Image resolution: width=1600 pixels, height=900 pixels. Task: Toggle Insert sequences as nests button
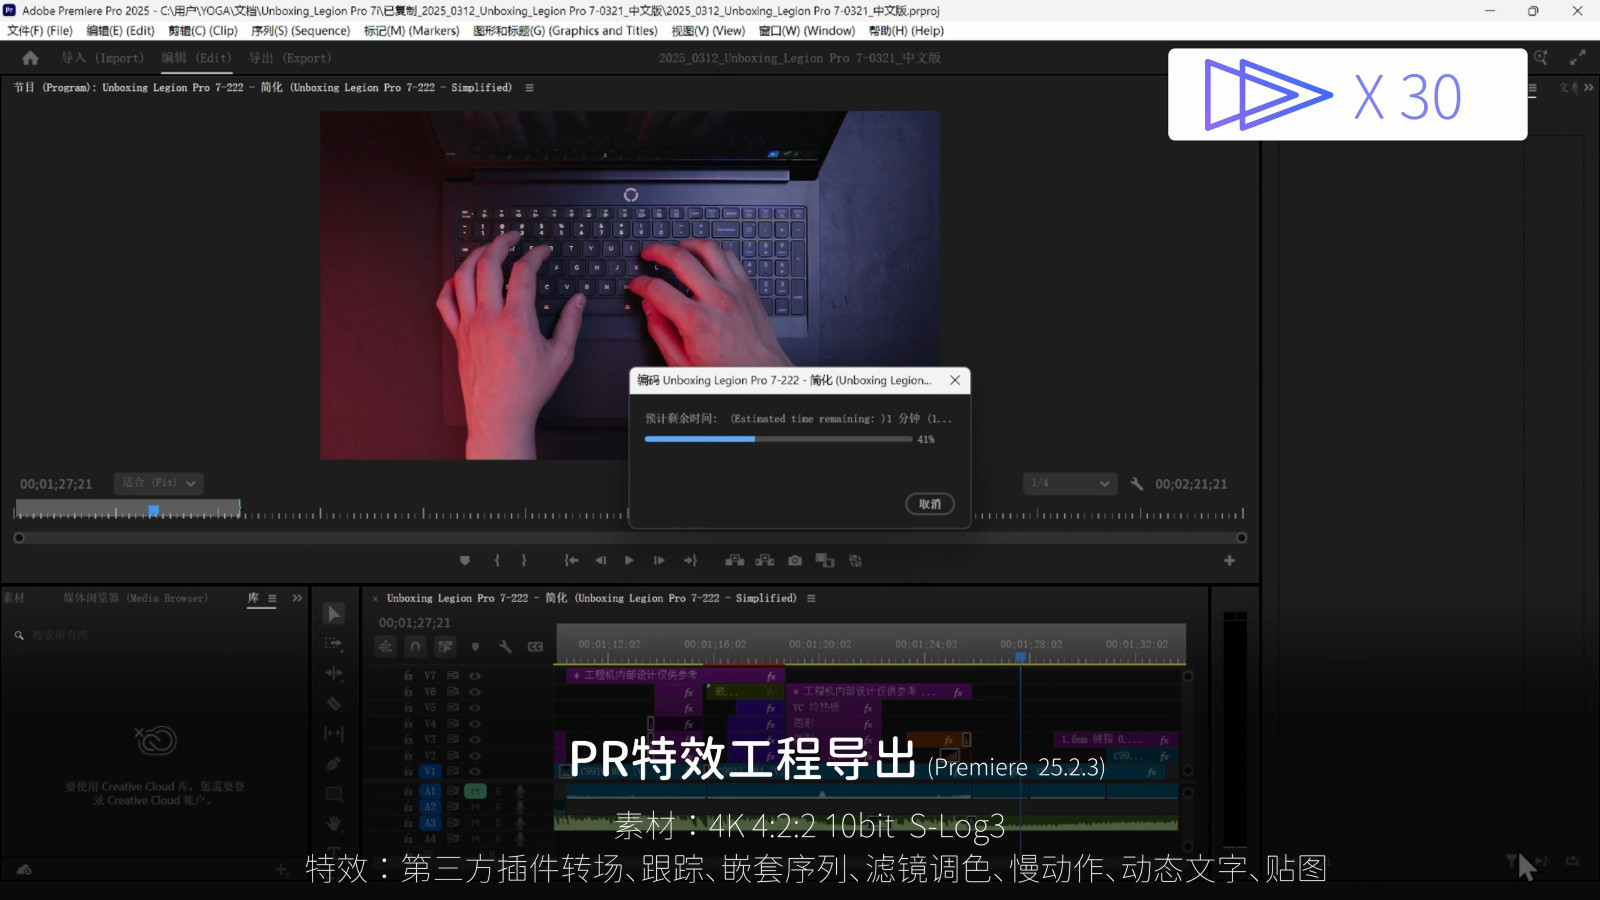click(x=385, y=647)
